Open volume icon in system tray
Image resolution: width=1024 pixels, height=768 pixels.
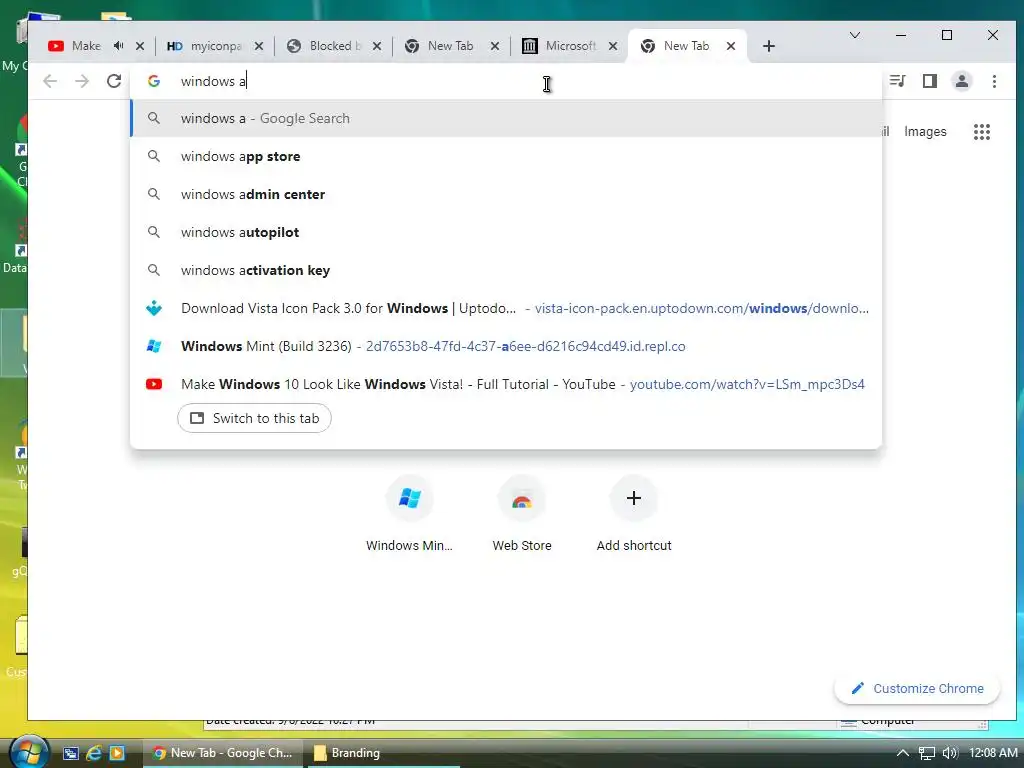click(950, 753)
